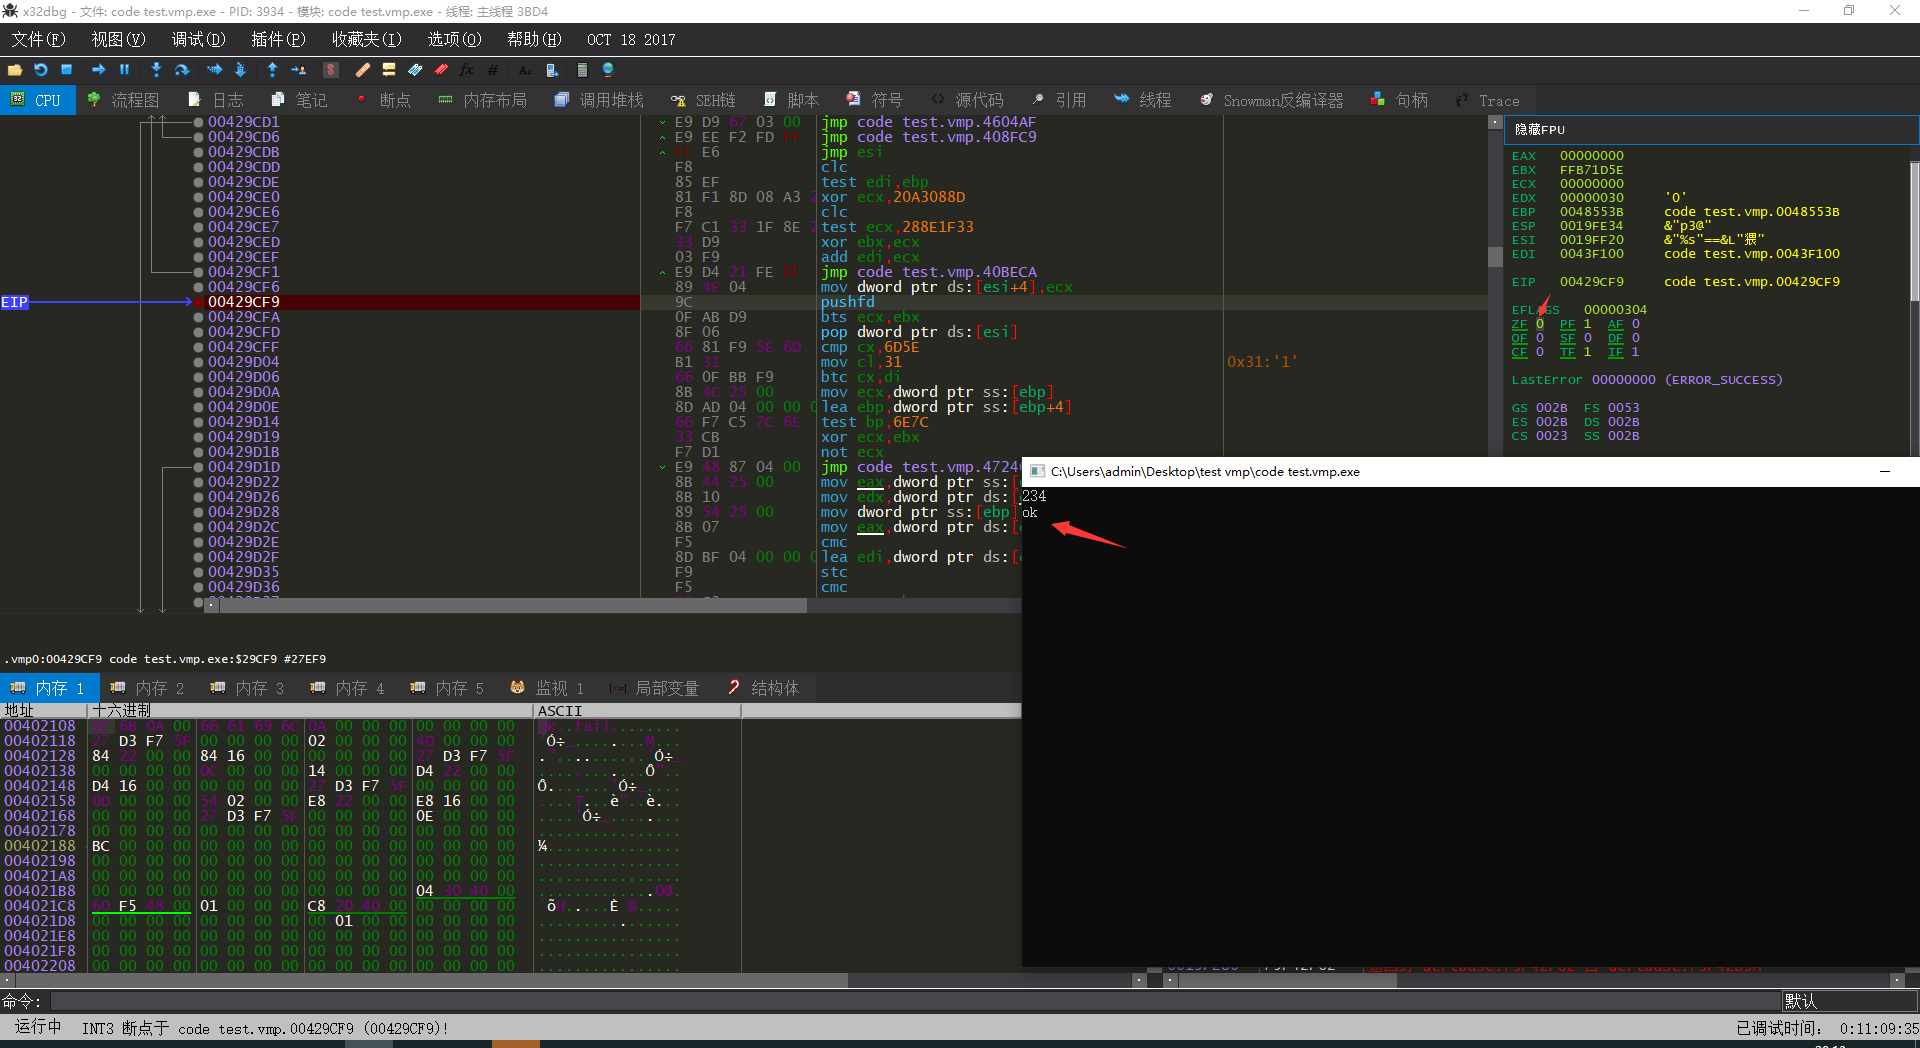The width and height of the screenshot is (1920, 1048).
Task: Open comments list with the yellow note icon
Action: (x=389, y=70)
